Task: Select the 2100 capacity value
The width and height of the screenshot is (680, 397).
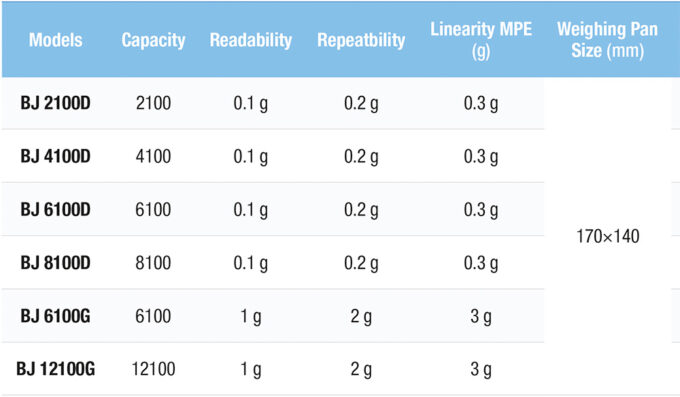Action: click(153, 103)
